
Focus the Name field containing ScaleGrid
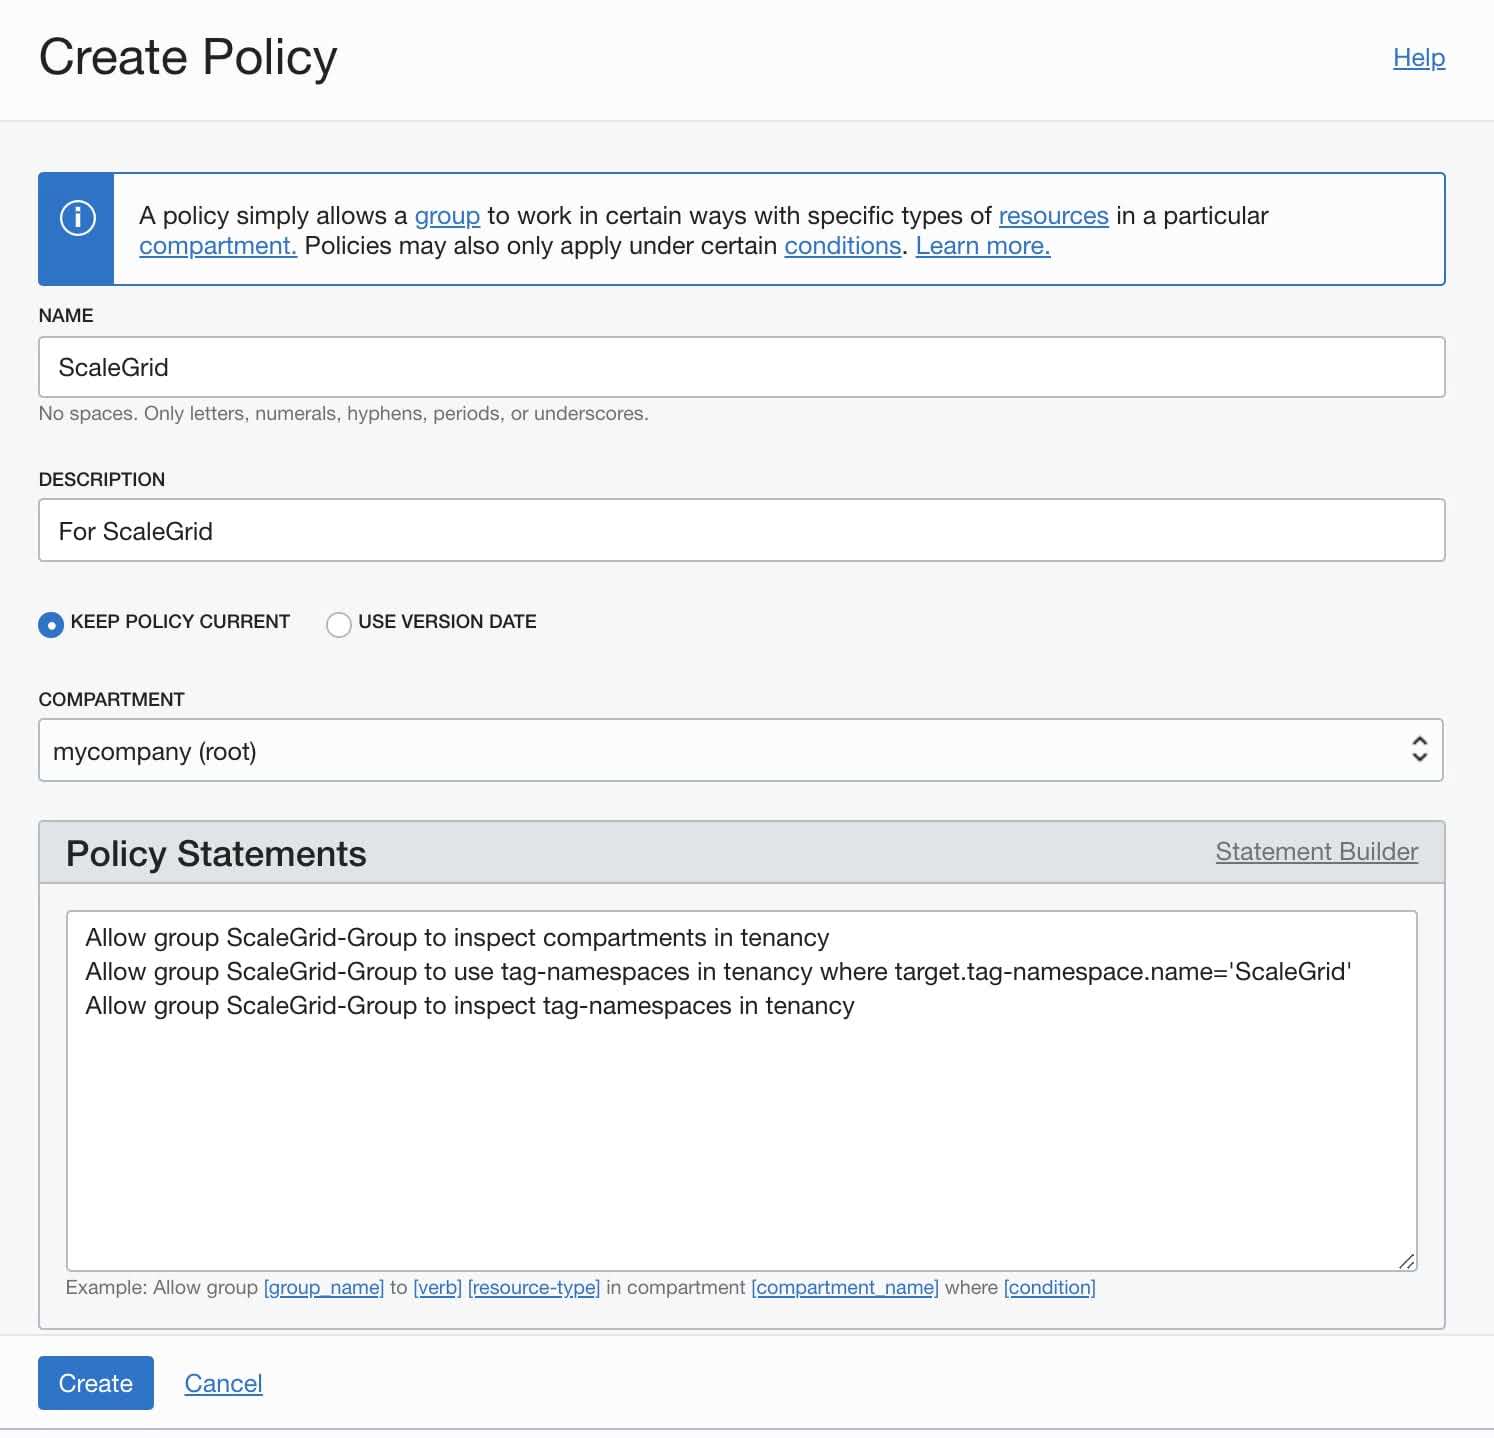(x=742, y=367)
